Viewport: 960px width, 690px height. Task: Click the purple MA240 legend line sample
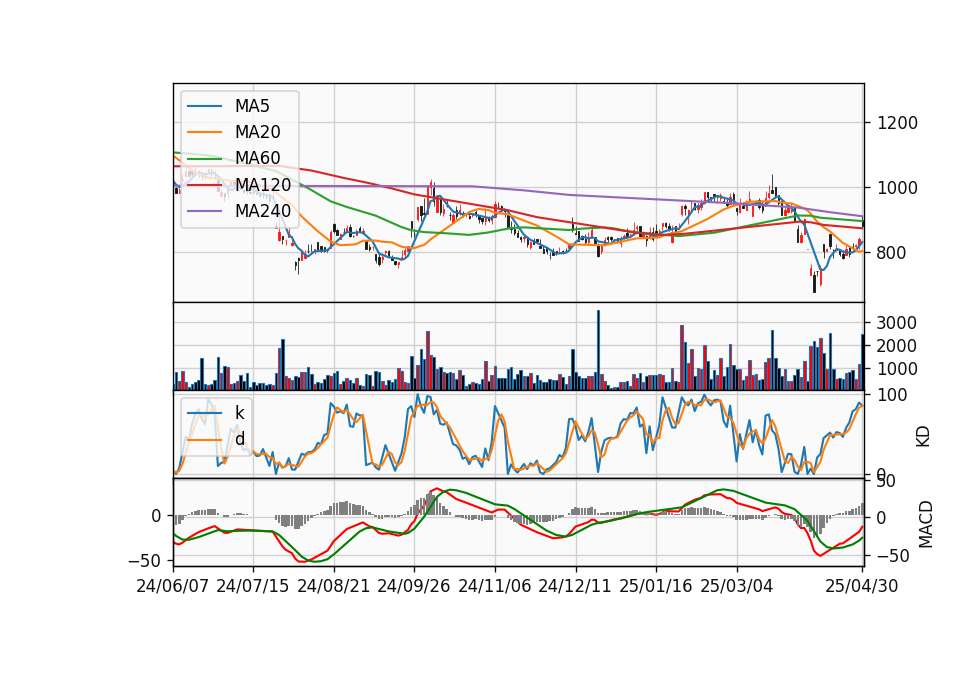(204, 211)
